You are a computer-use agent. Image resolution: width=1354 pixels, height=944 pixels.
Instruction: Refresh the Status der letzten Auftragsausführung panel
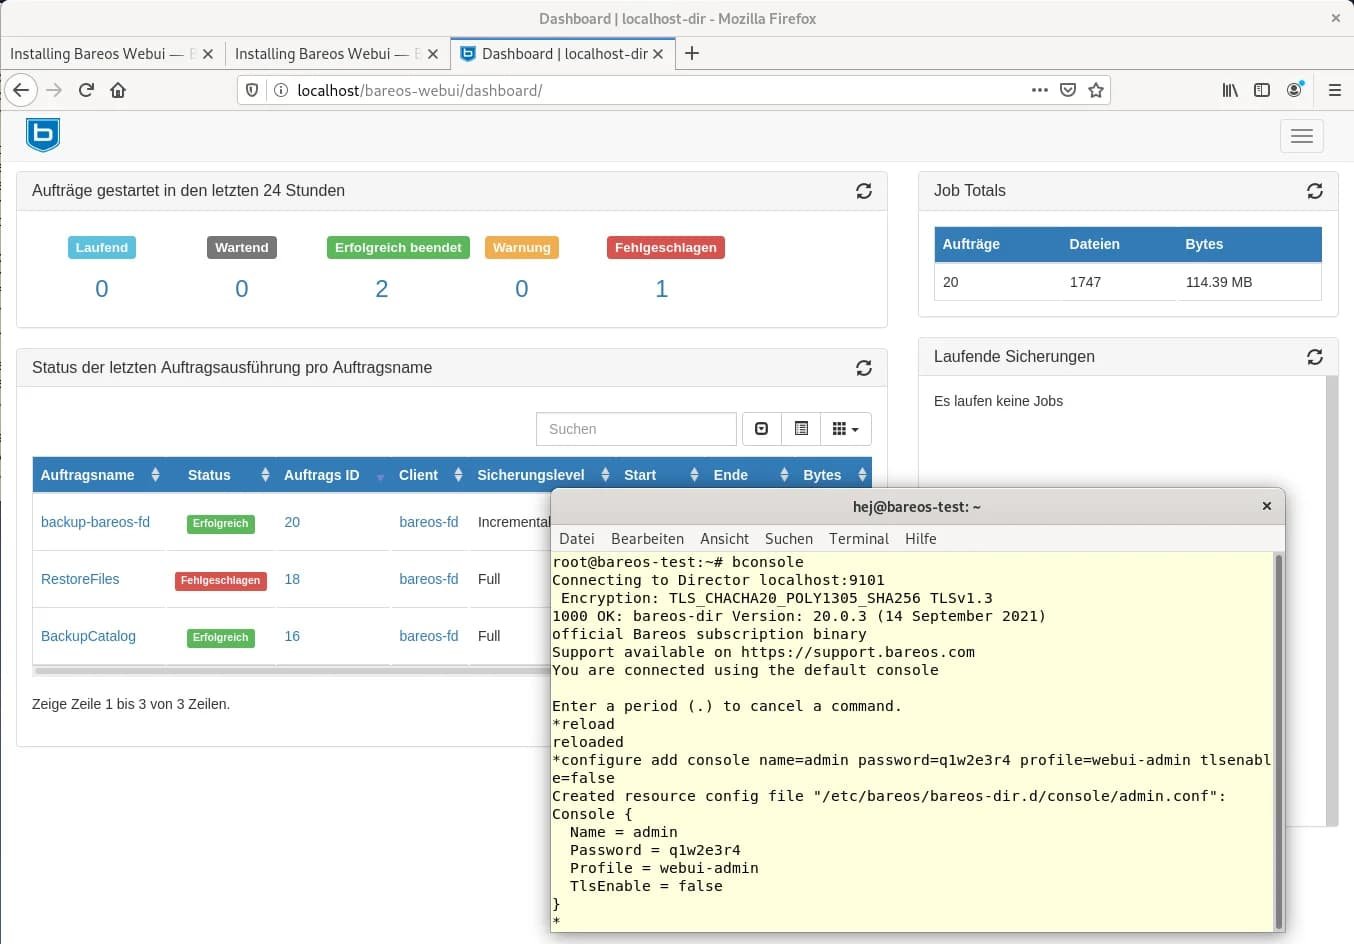point(864,368)
